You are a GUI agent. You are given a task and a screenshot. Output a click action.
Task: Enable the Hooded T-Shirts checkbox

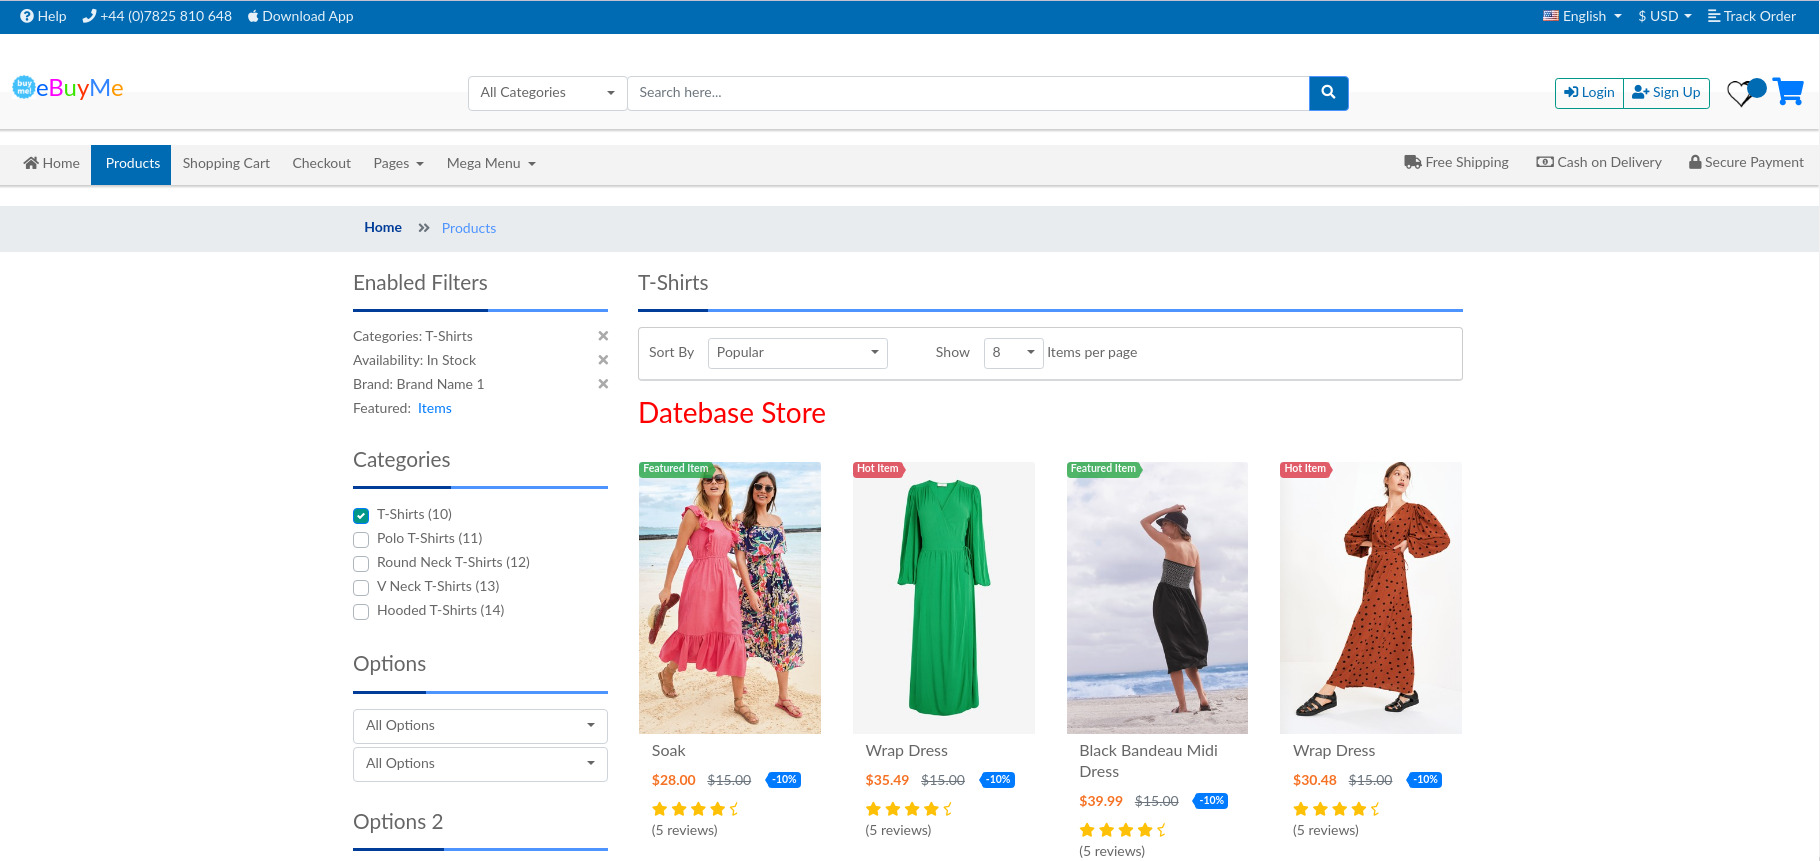pyautogui.click(x=361, y=612)
